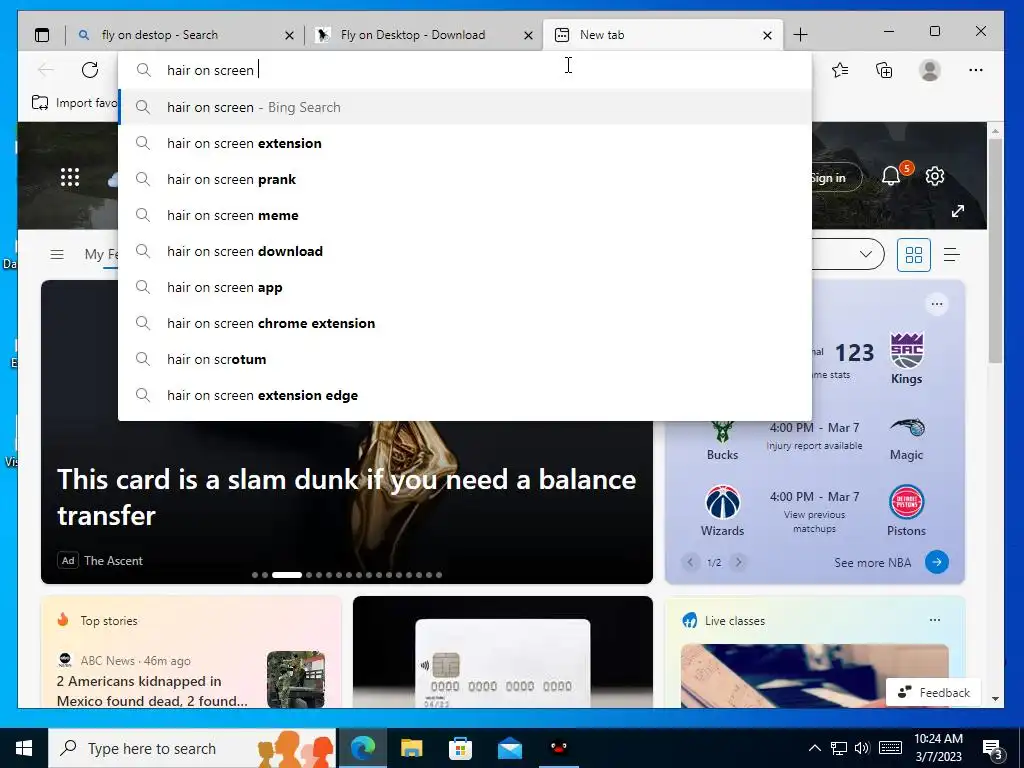This screenshot has height=768, width=1024.
Task: Open the feed hamburger menu
Action: coord(57,254)
